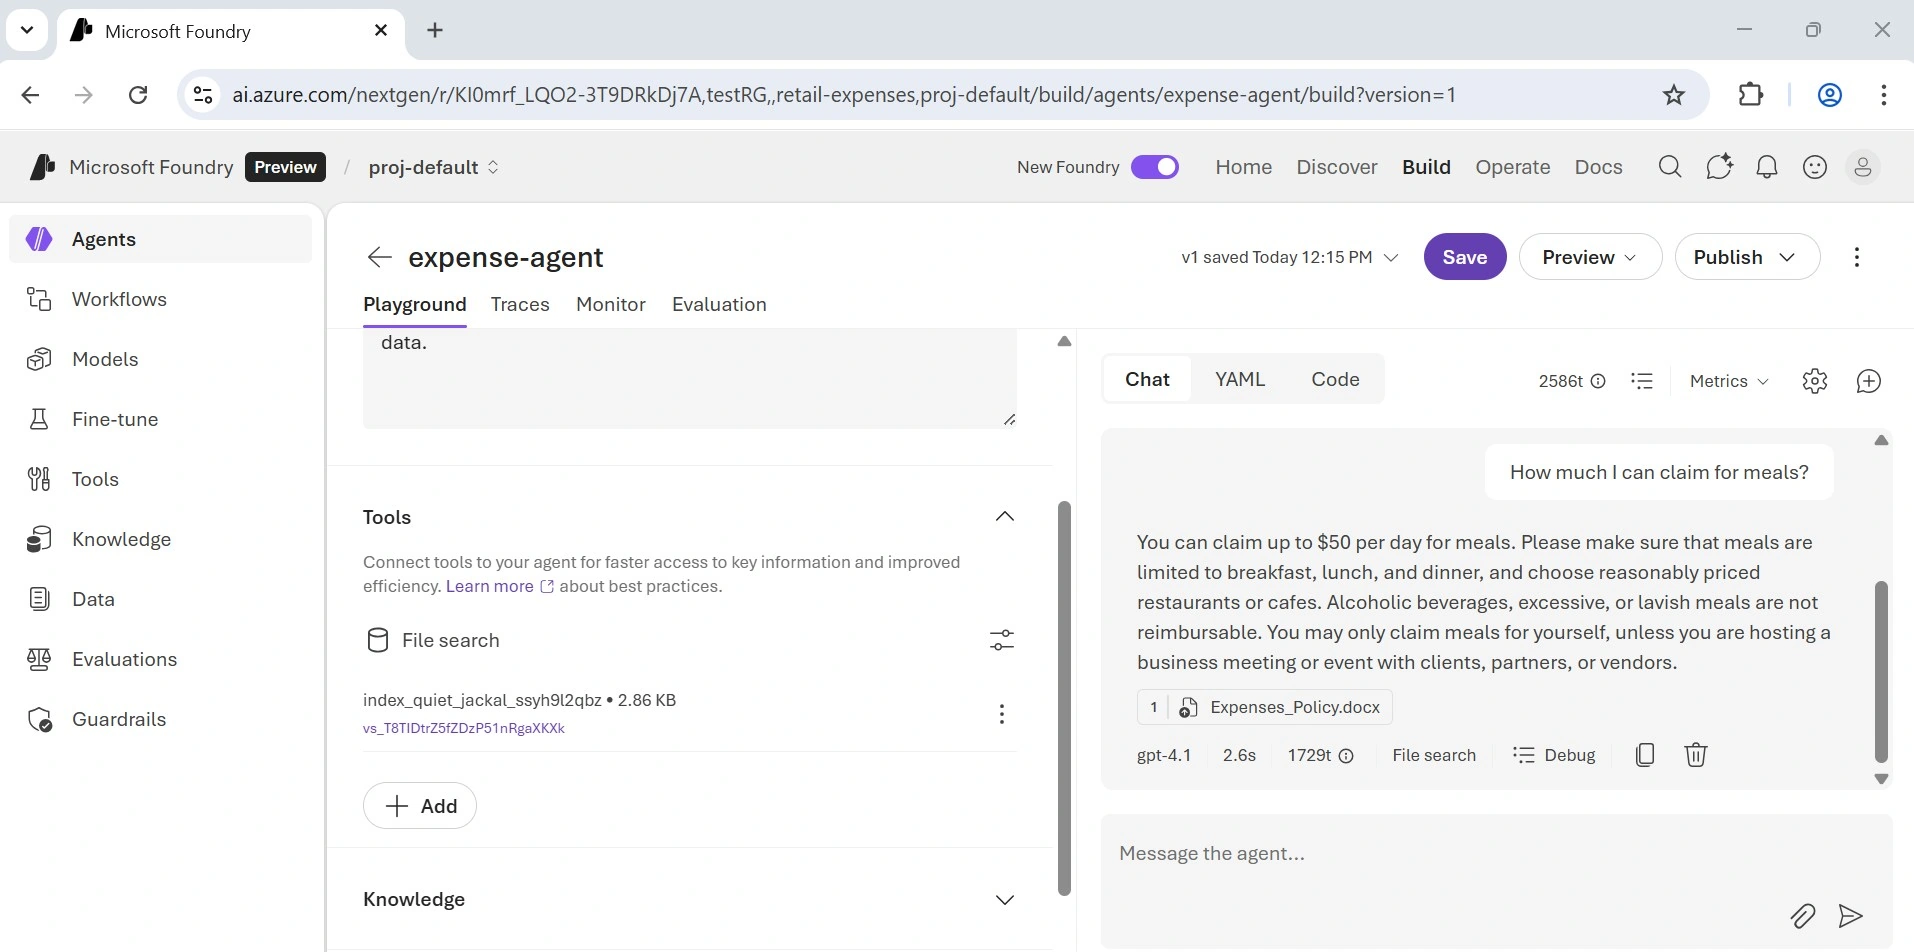Image resolution: width=1914 pixels, height=952 pixels.
Task: Select the YAML tab
Action: (x=1240, y=379)
